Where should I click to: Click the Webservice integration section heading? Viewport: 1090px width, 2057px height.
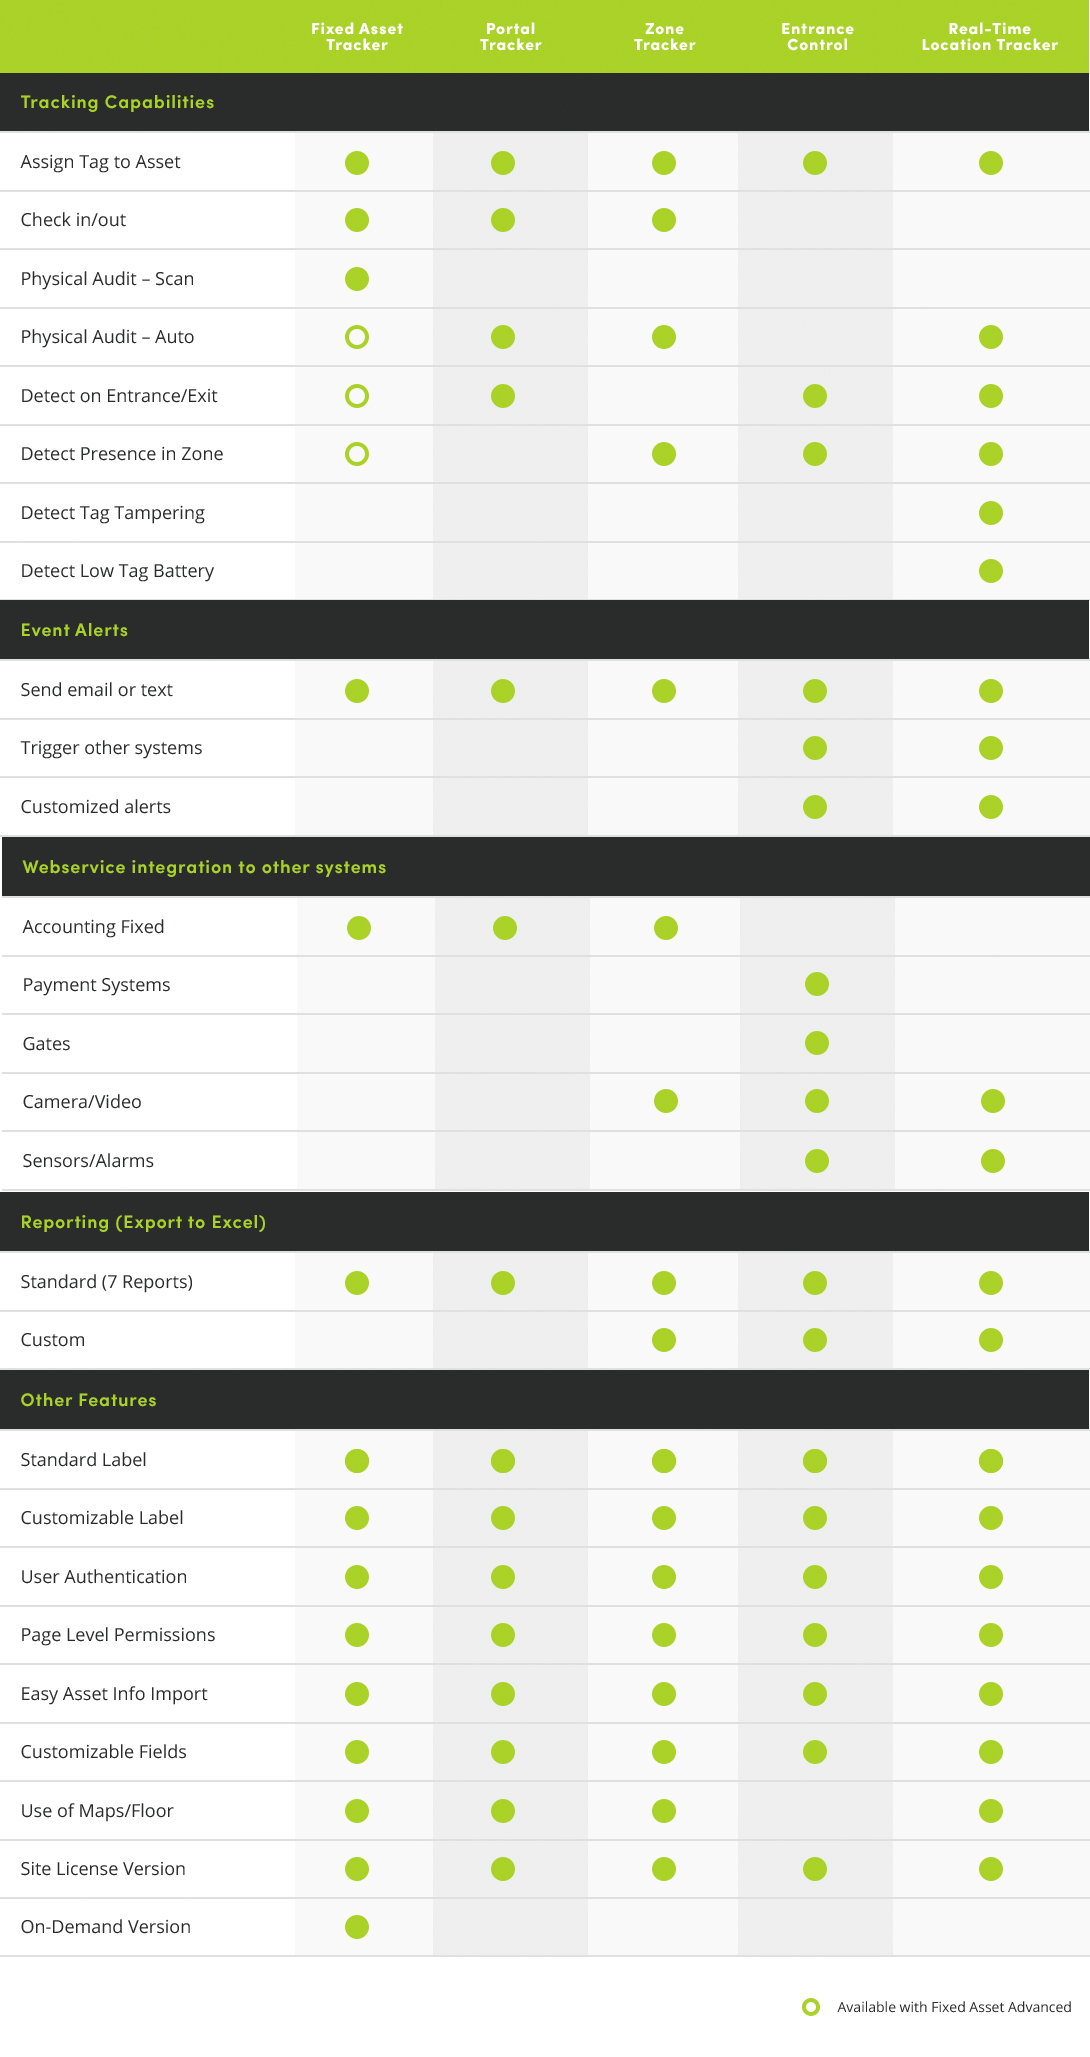[205, 867]
